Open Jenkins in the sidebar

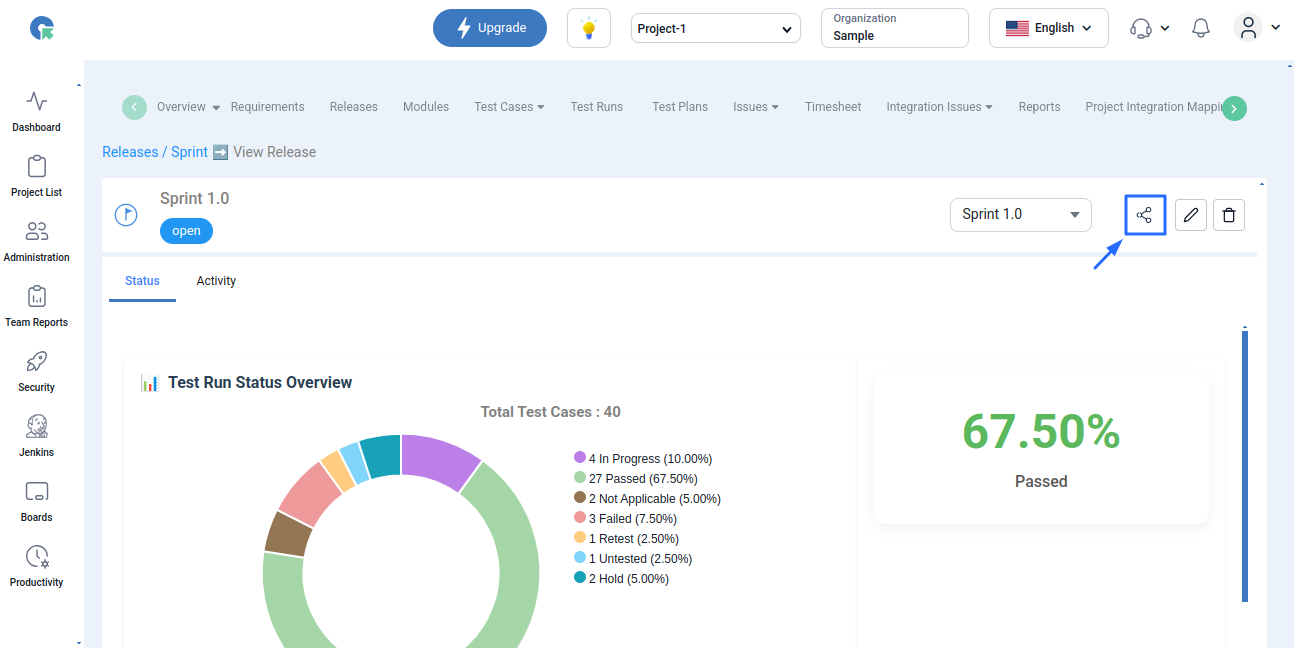click(37, 435)
